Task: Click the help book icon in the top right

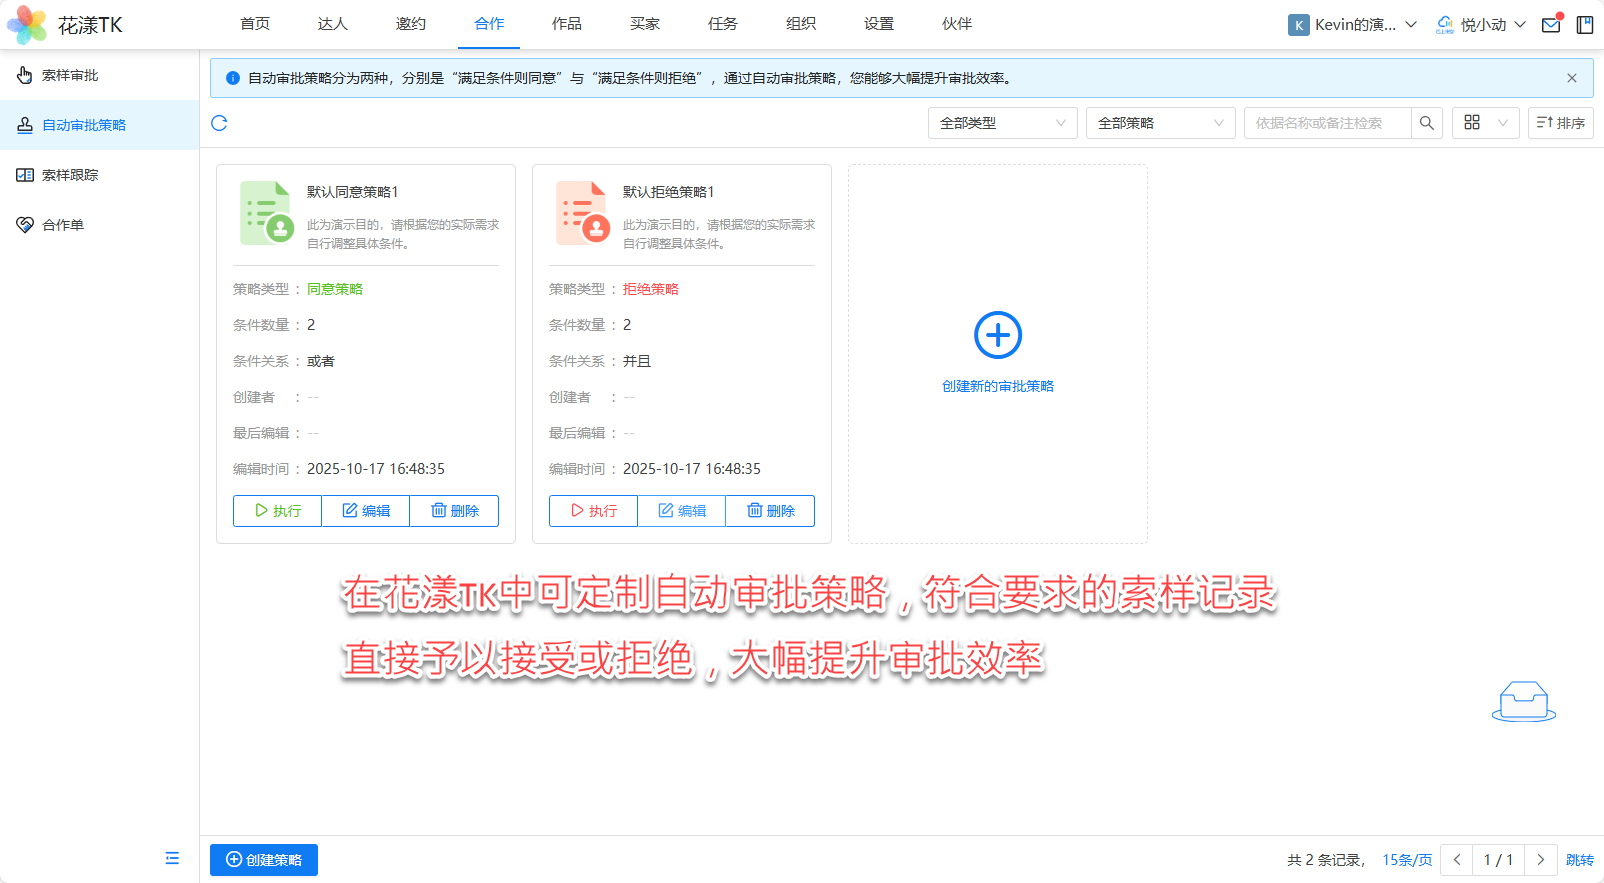Action: tap(1585, 25)
